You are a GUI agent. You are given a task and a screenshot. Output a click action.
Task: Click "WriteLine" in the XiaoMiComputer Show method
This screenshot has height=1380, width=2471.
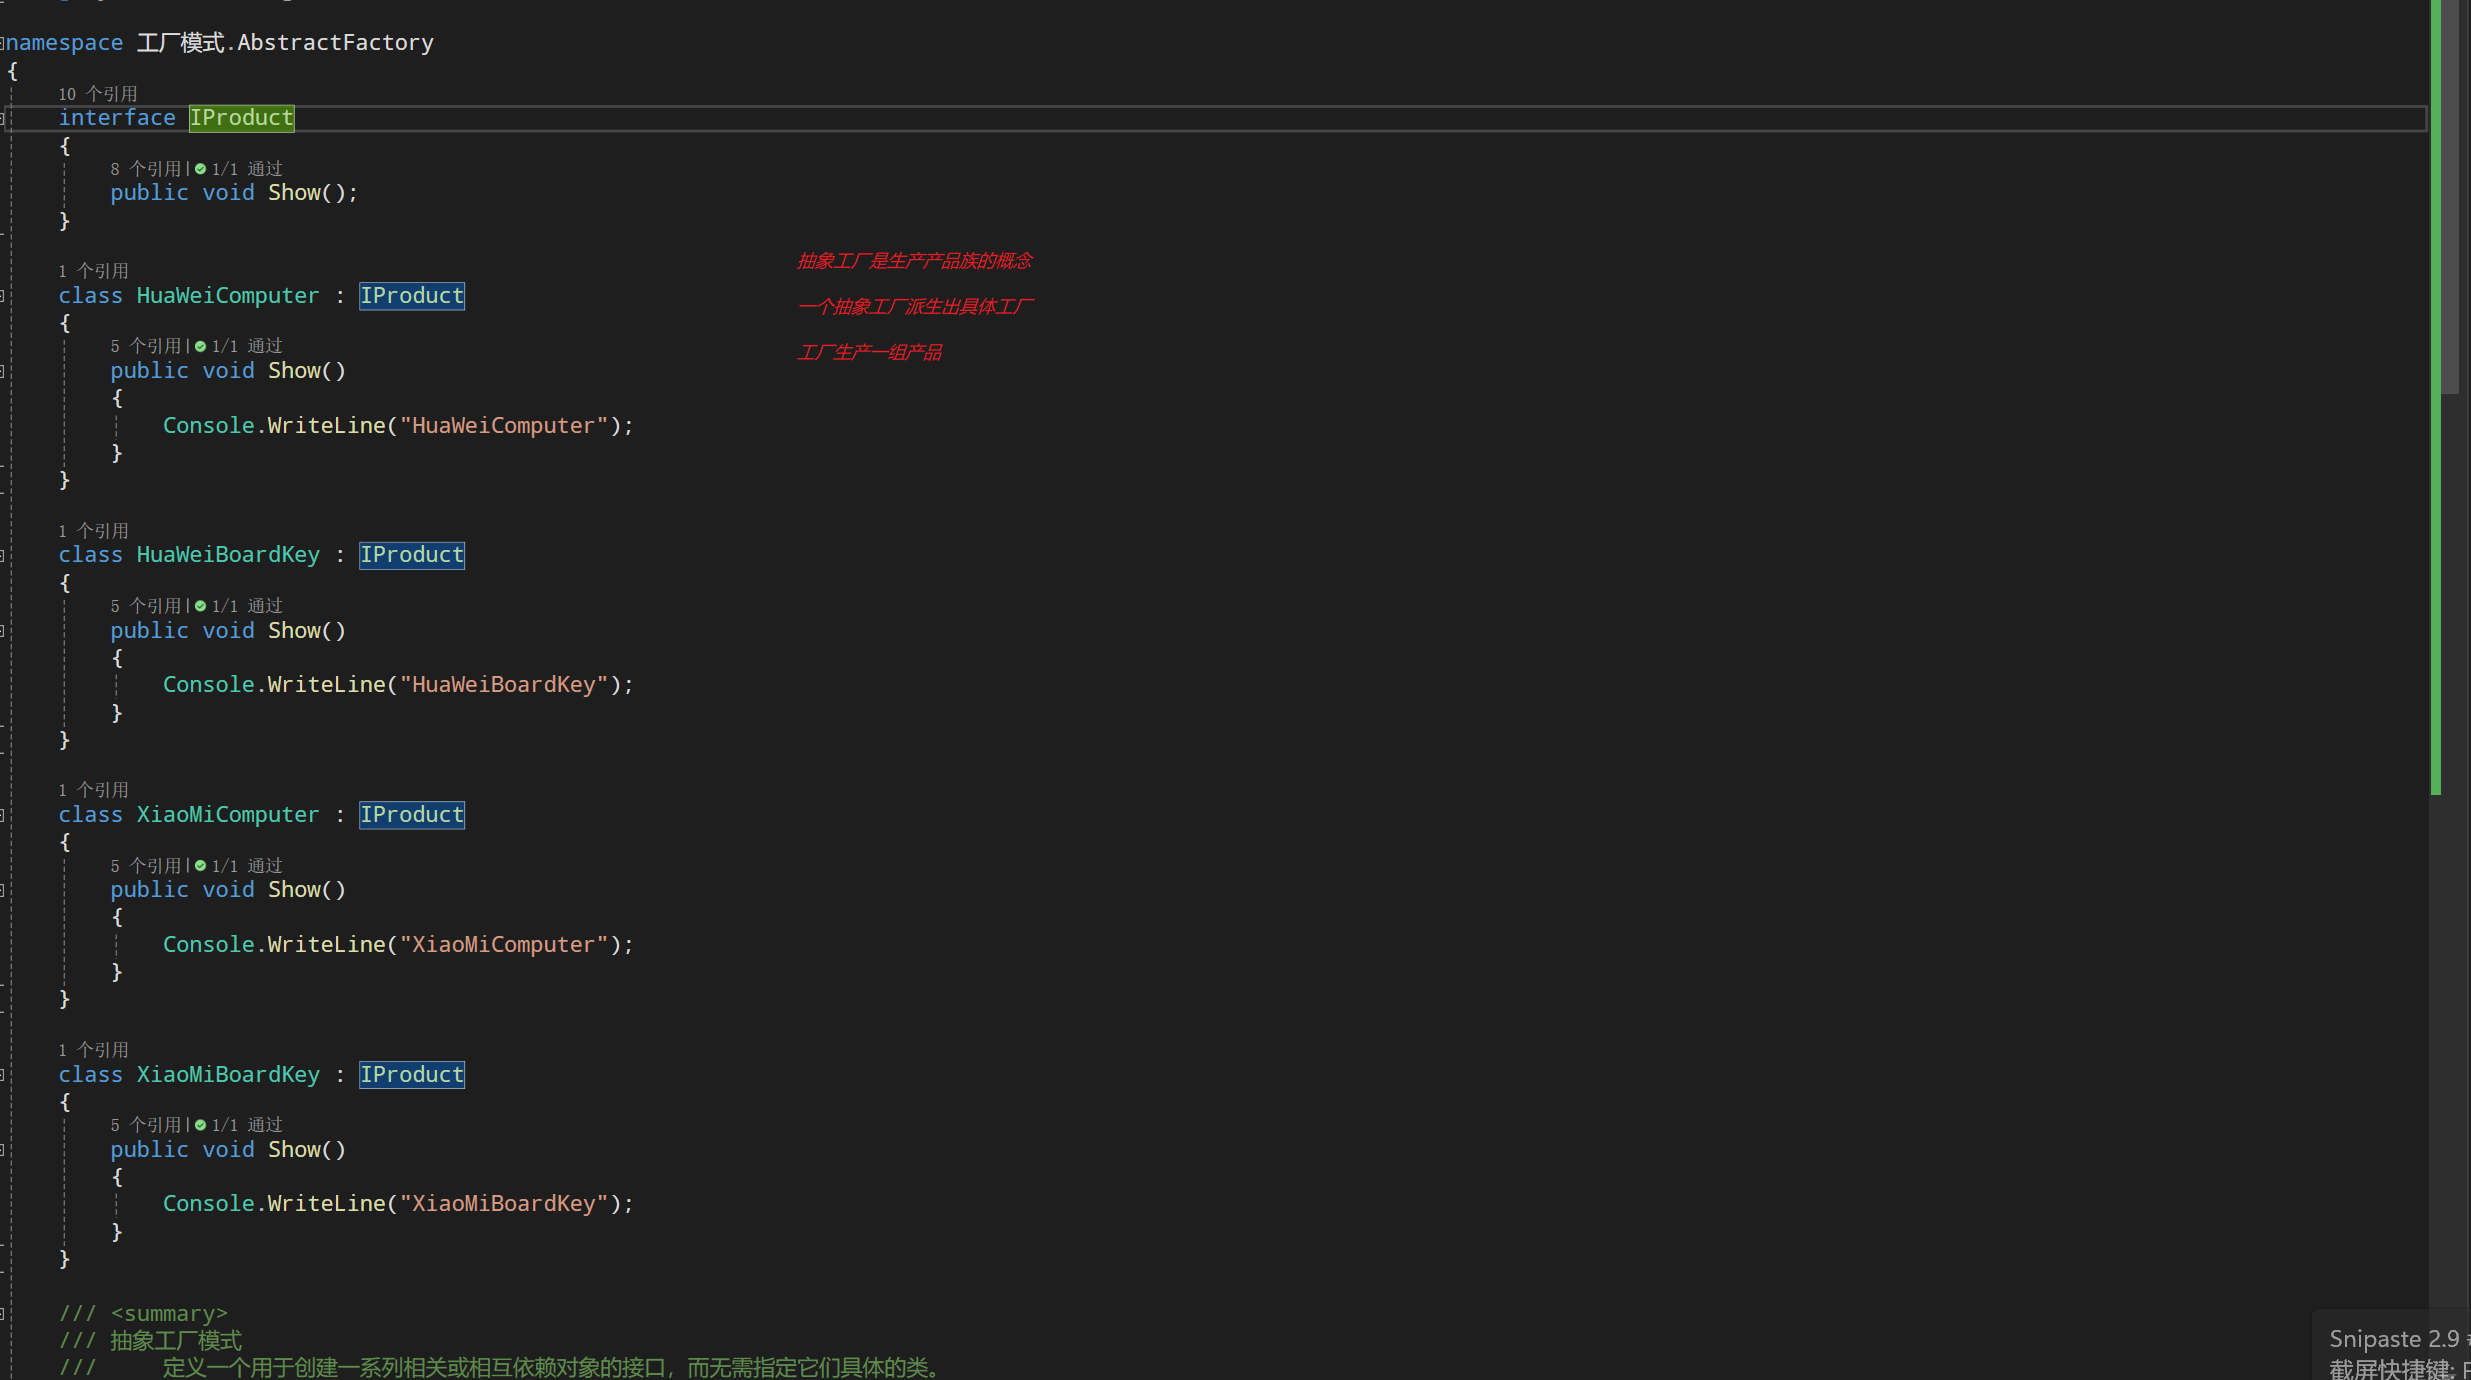click(x=326, y=945)
